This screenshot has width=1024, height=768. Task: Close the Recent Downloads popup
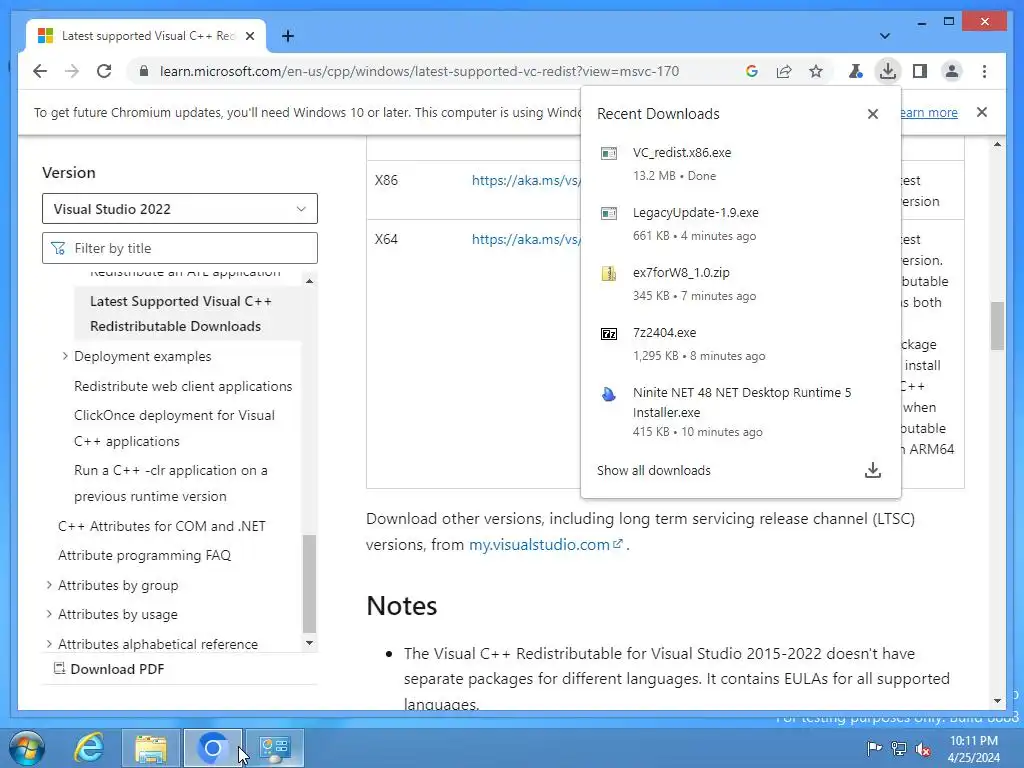point(872,114)
